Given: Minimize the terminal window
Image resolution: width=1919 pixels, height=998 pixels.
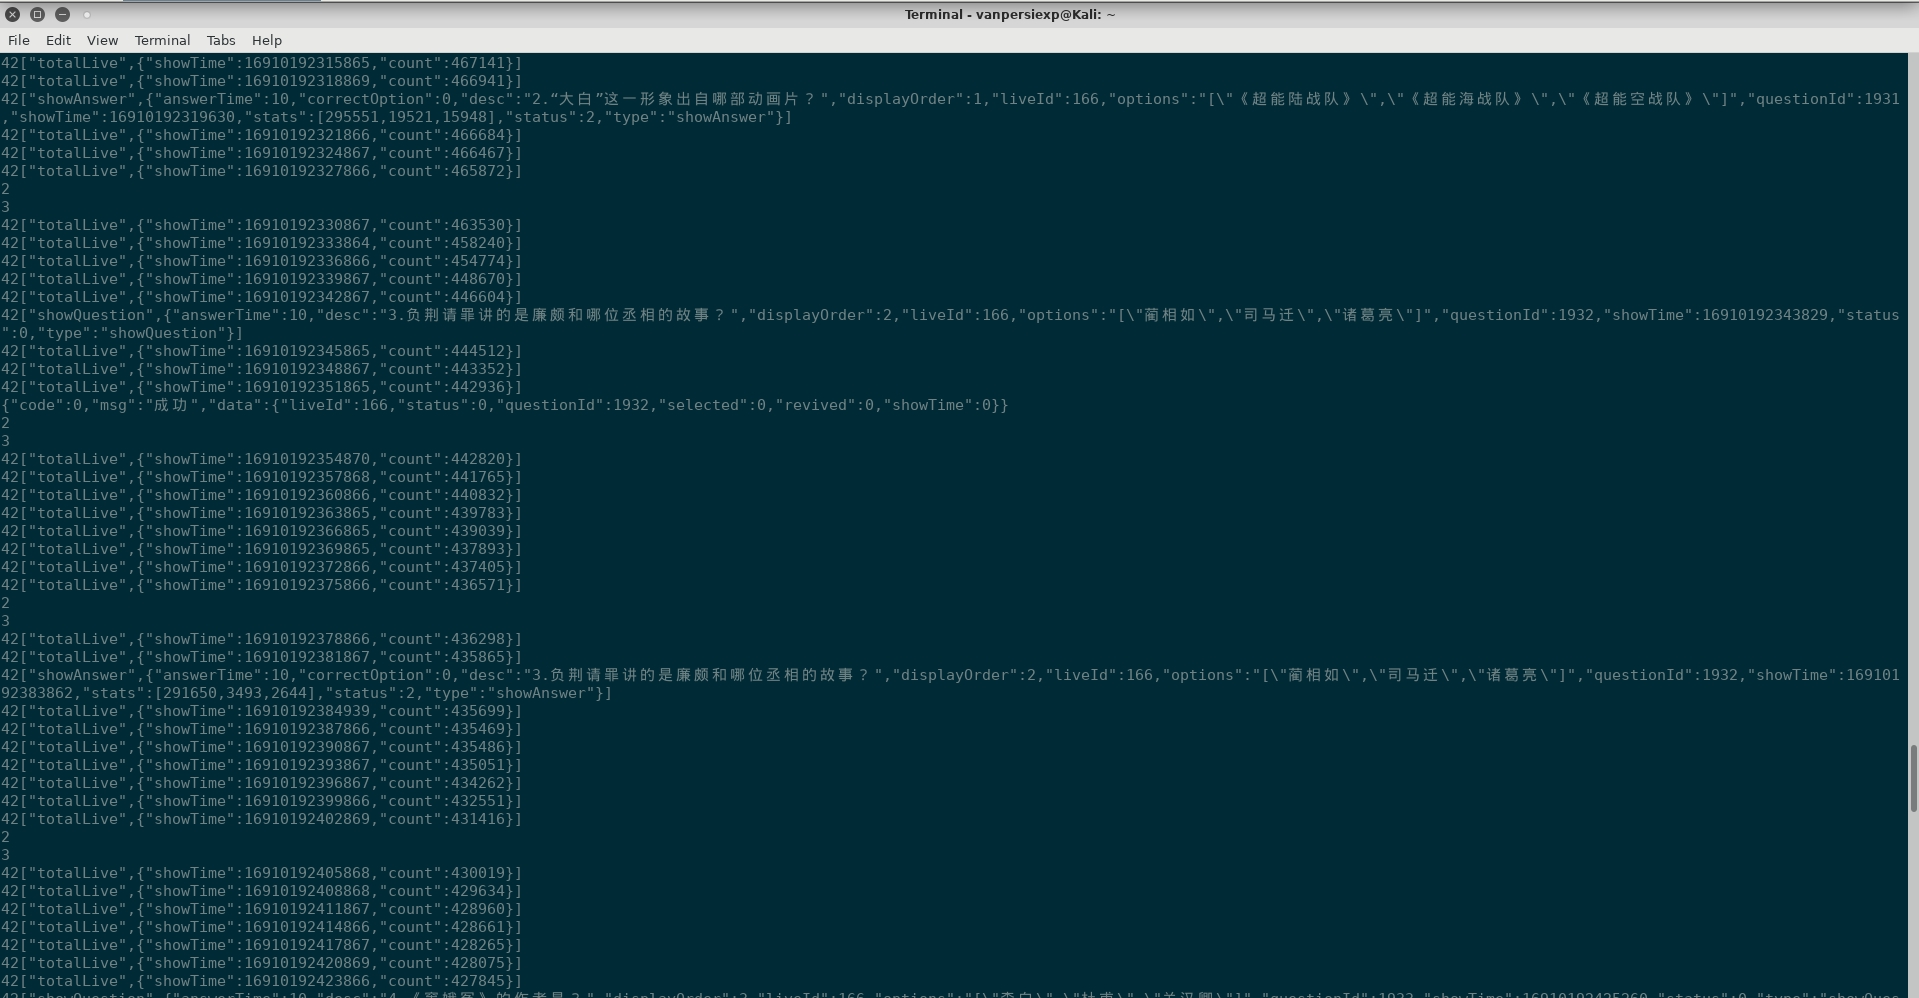Looking at the screenshot, I should point(62,14).
